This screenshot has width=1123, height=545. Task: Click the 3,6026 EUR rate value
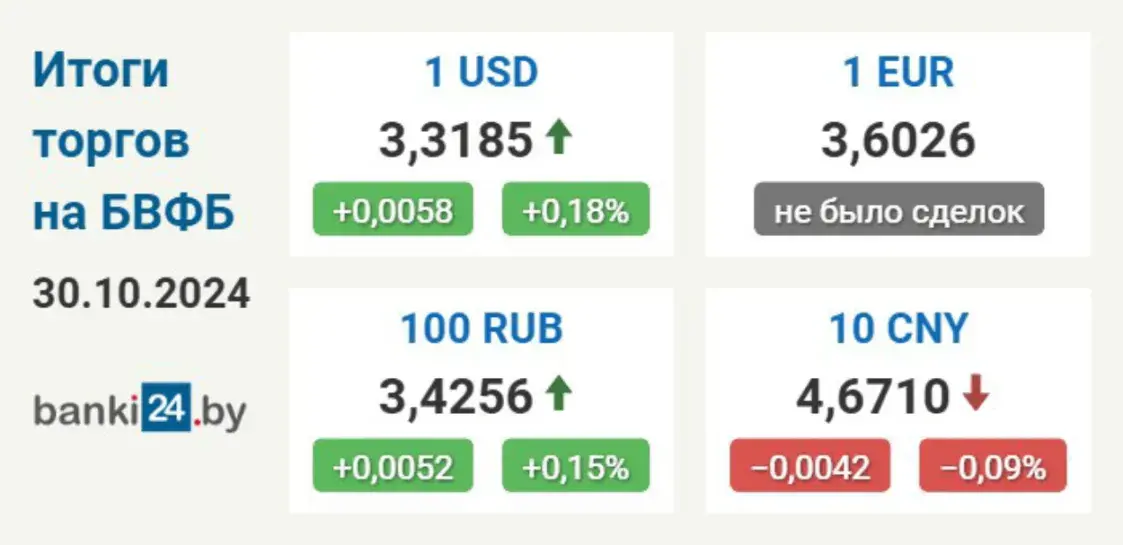[x=898, y=140]
